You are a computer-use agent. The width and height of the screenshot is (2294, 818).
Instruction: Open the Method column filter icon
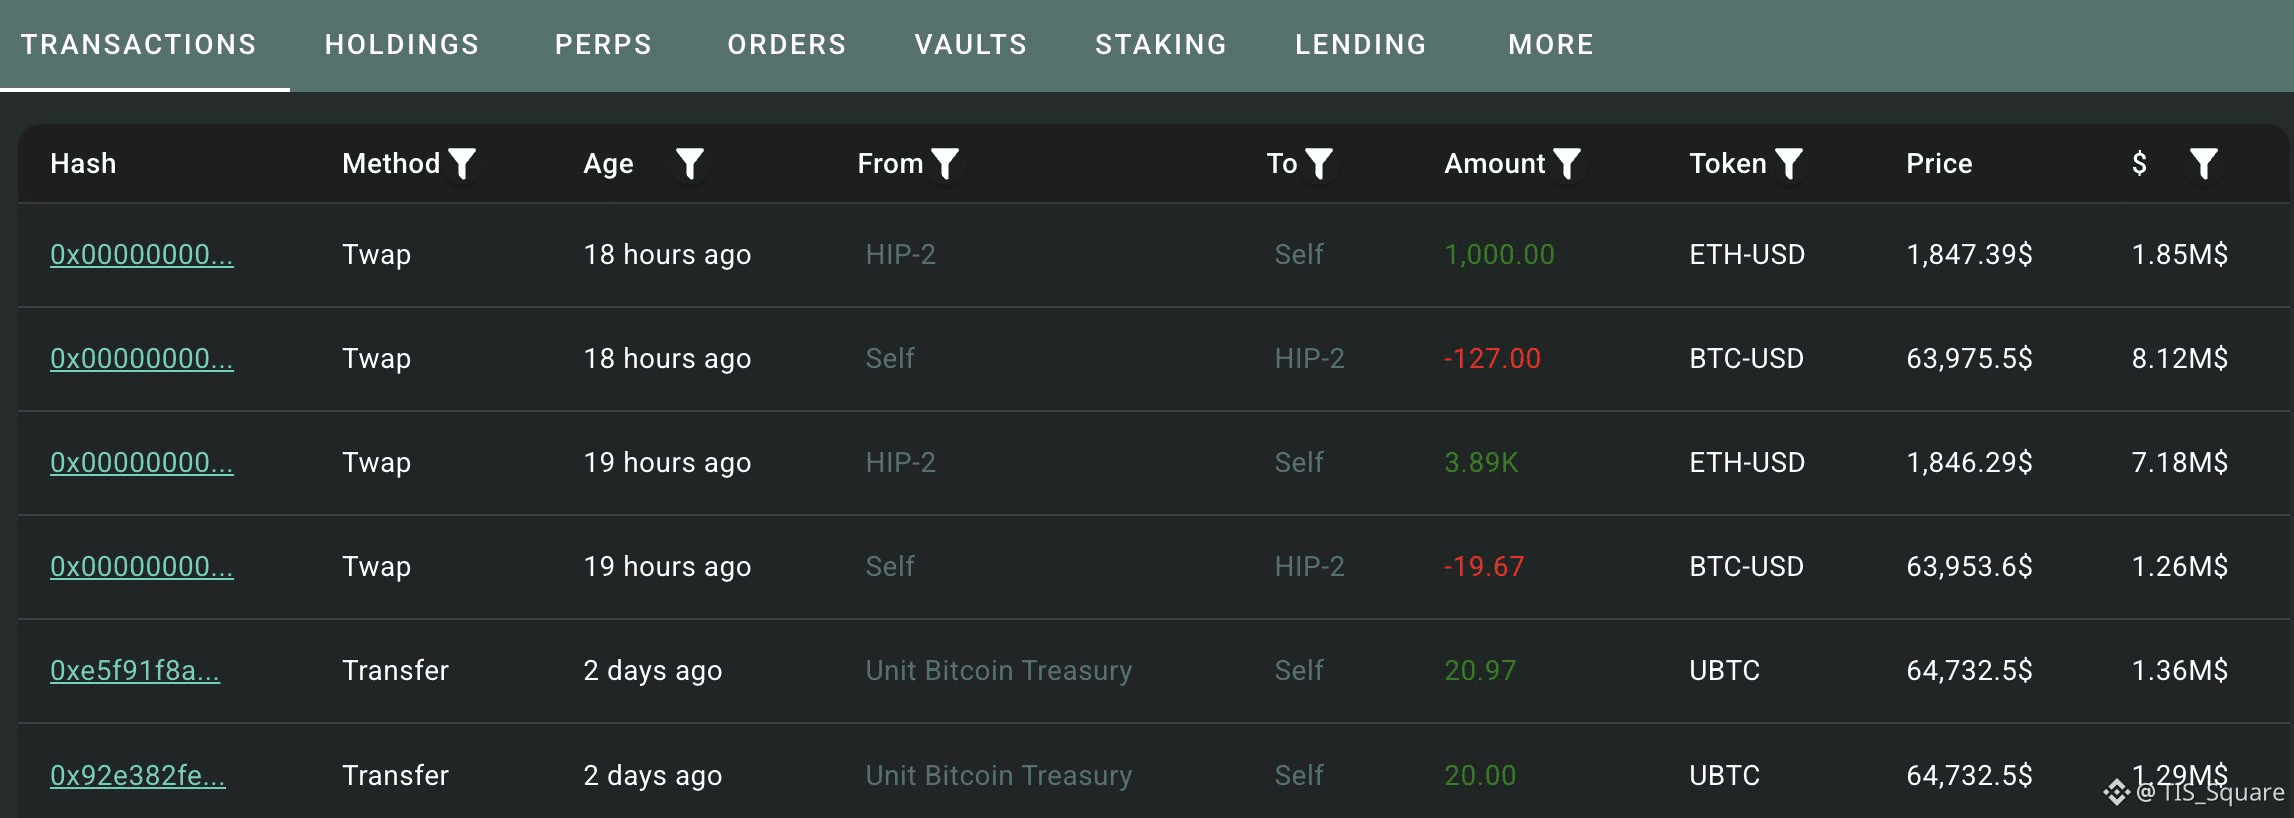coord(462,163)
